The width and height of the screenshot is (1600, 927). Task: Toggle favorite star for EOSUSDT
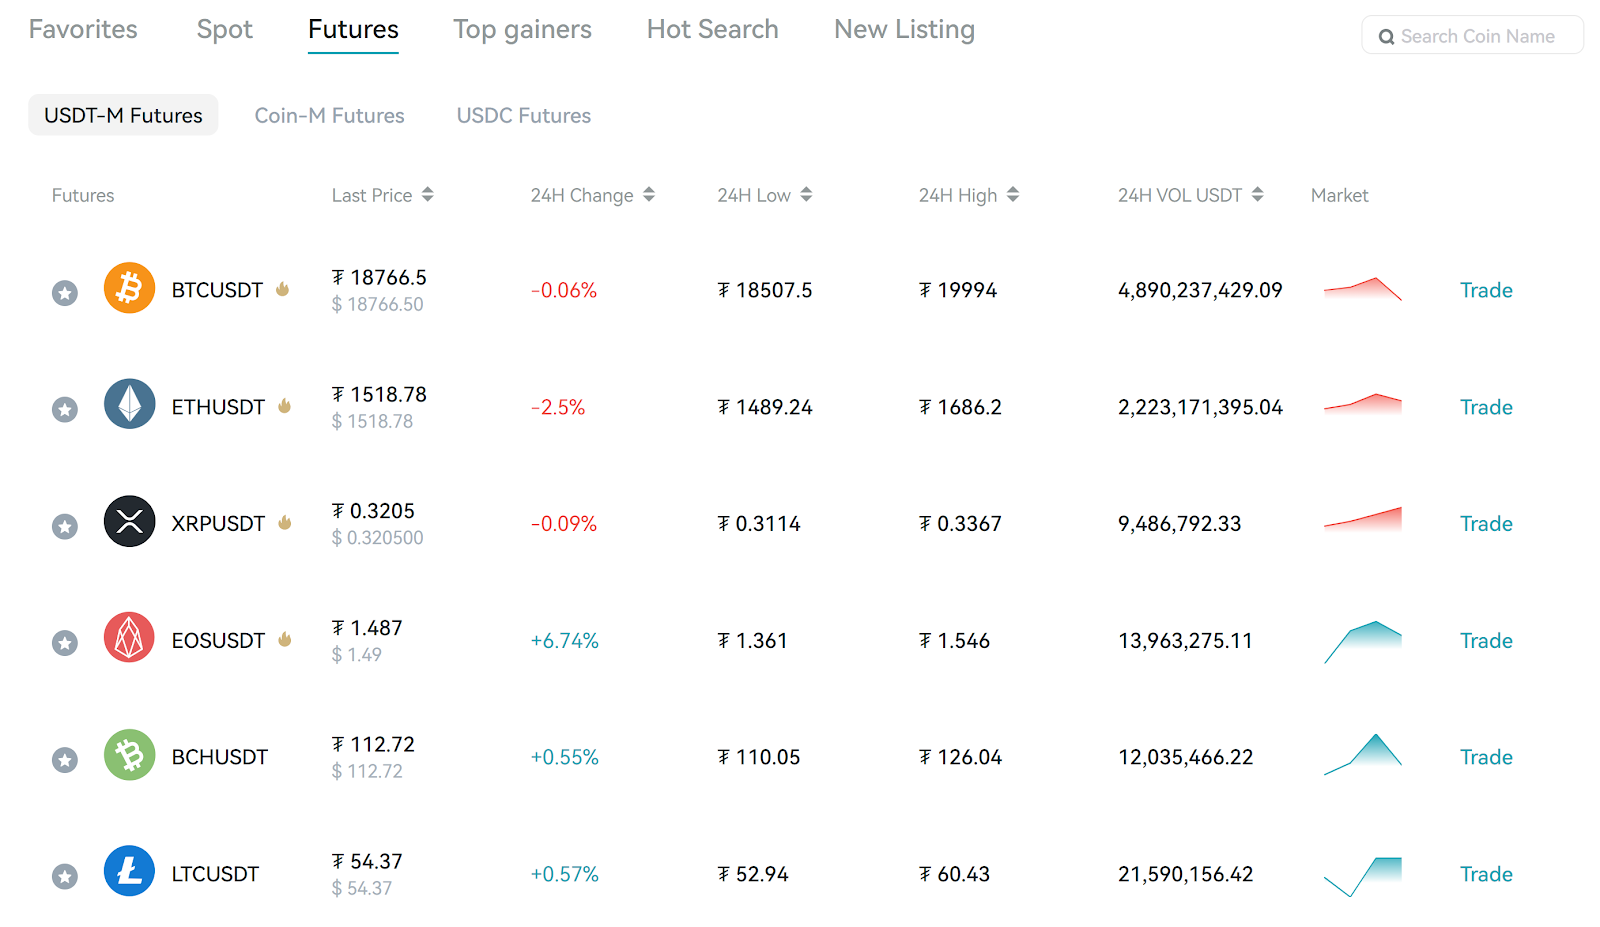pos(65,643)
